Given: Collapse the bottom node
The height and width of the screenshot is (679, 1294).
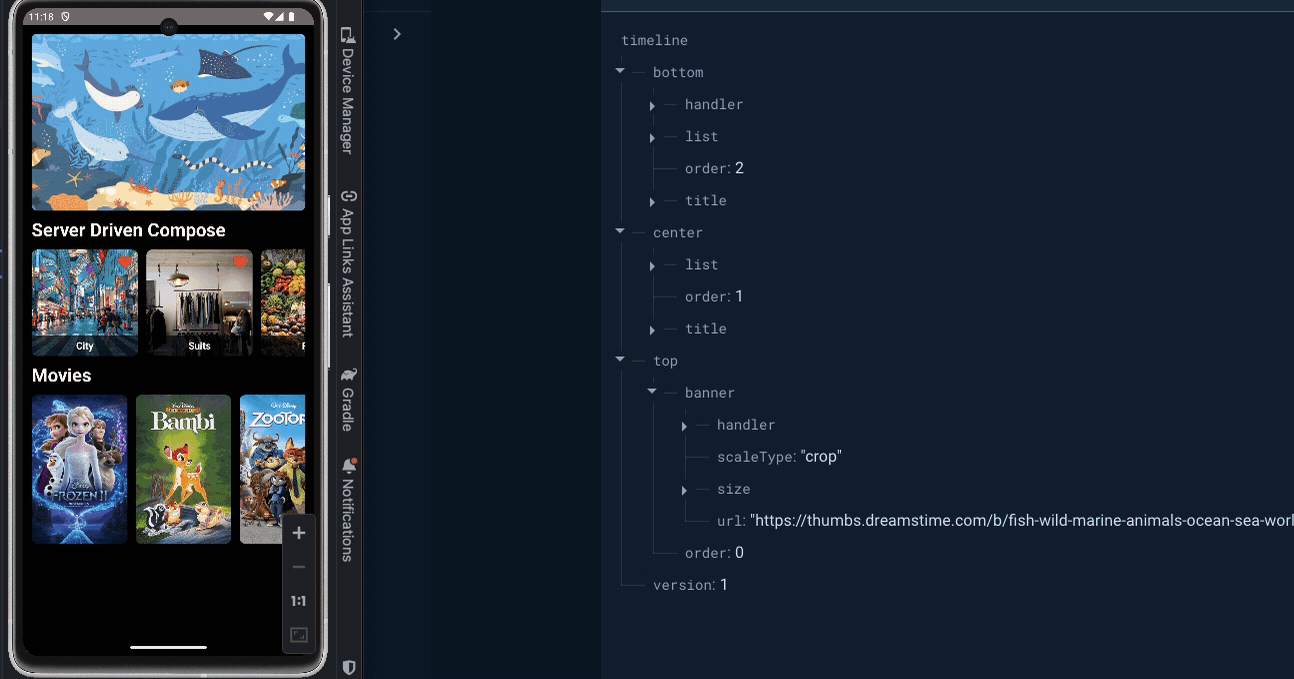Looking at the screenshot, I should (x=620, y=72).
